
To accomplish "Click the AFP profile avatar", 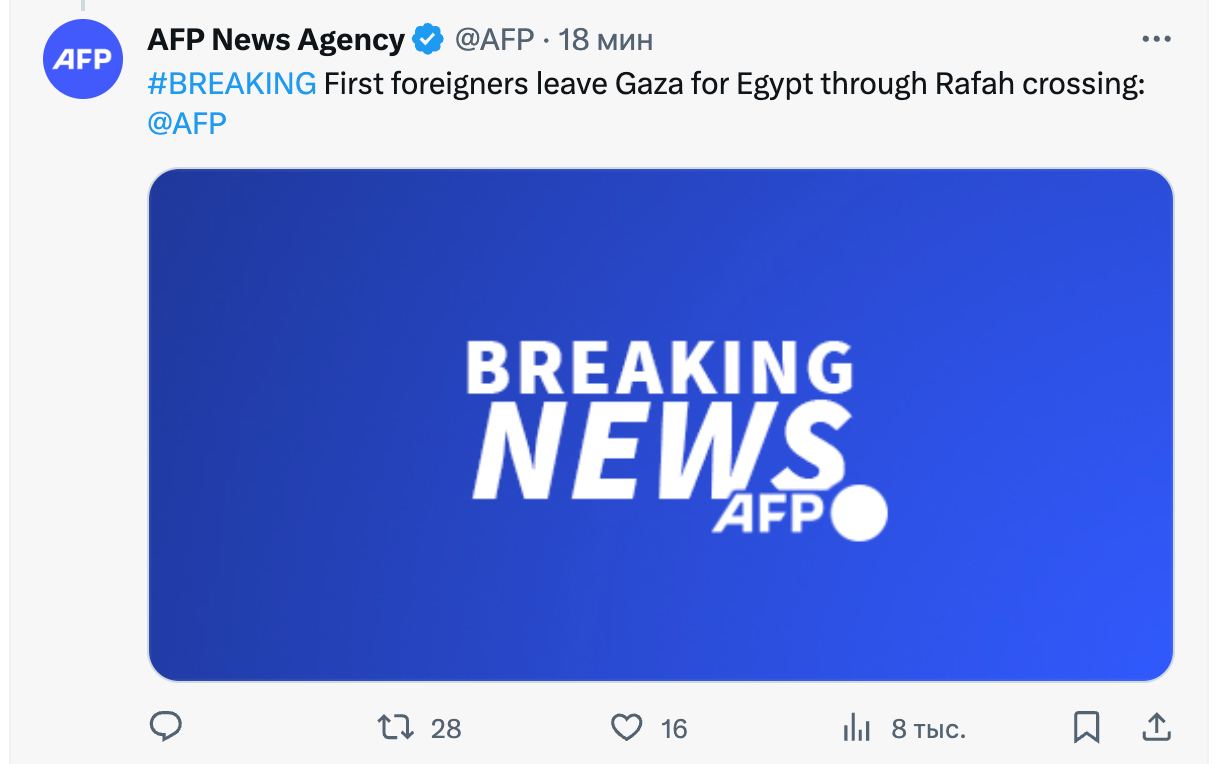I will point(82,59).
